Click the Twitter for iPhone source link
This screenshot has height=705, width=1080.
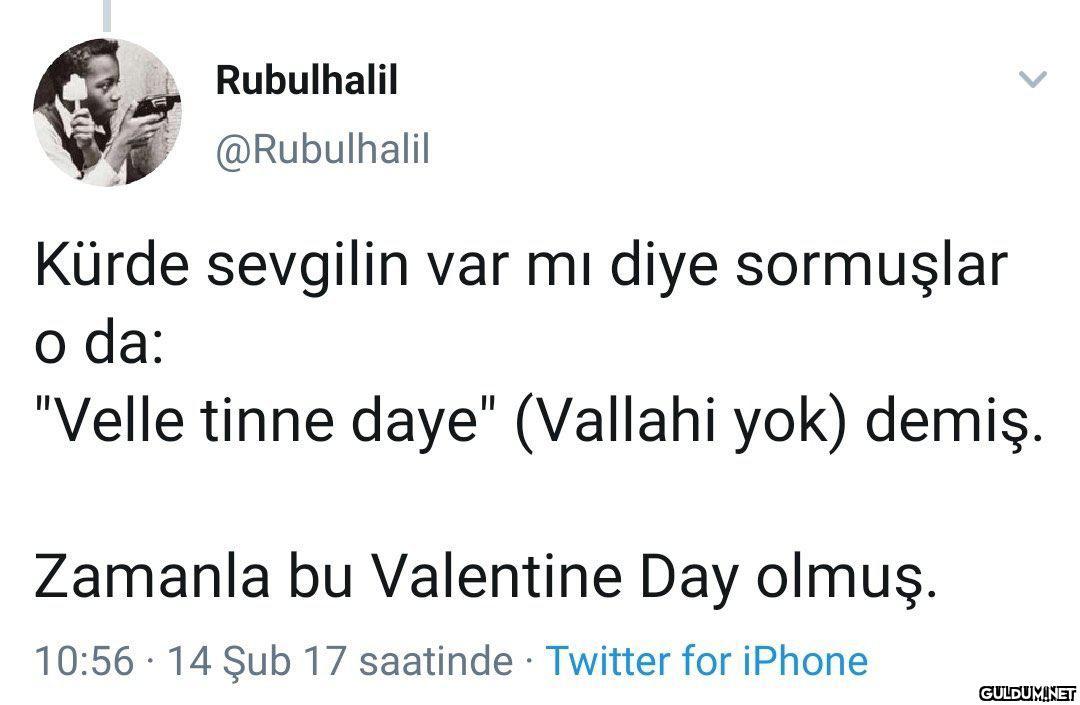tap(705, 661)
